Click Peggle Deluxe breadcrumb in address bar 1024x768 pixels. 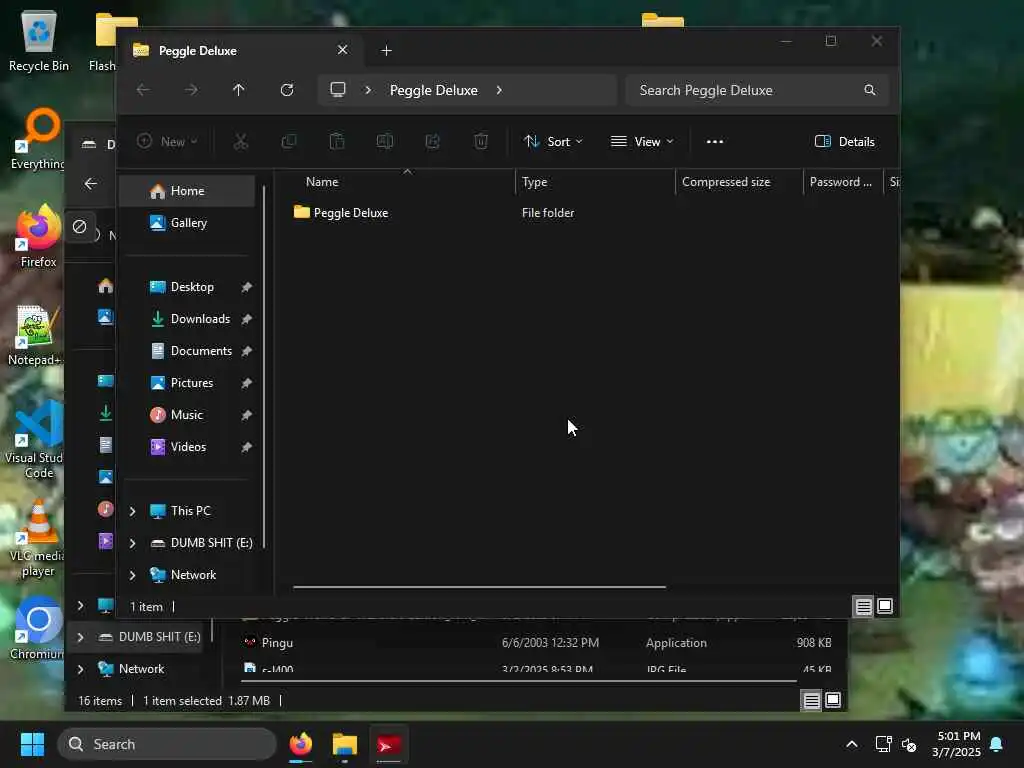click(x=434, y=90)
